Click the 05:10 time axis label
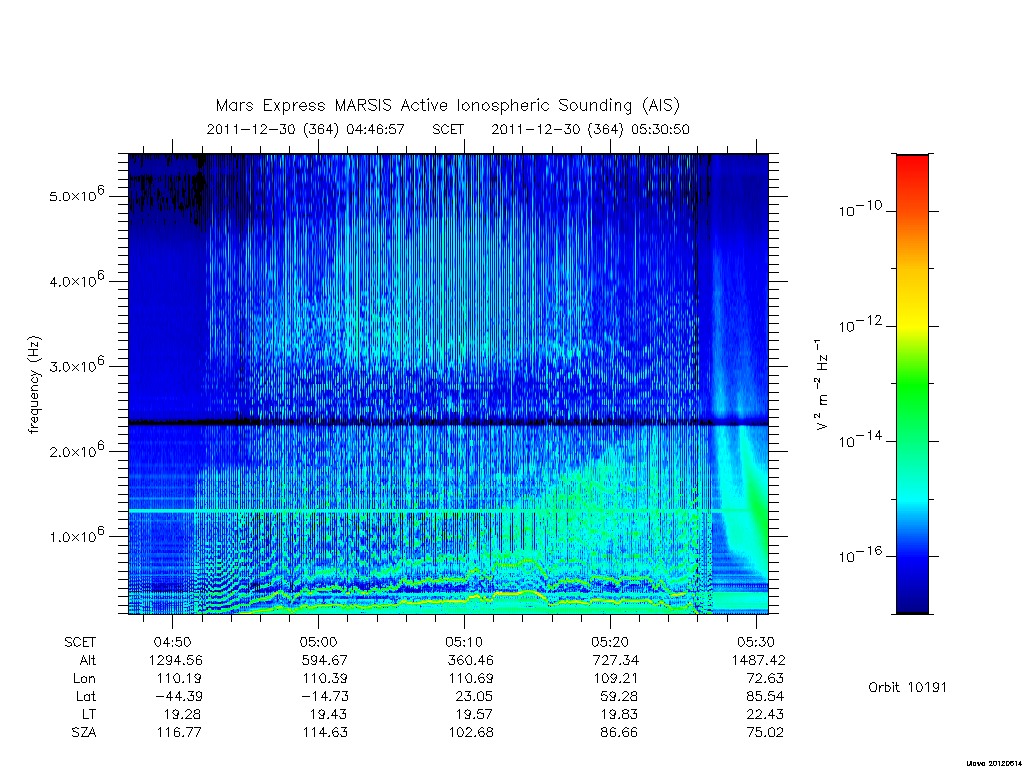The height and width of the screenshot is (768, 1024). point(464,642)
